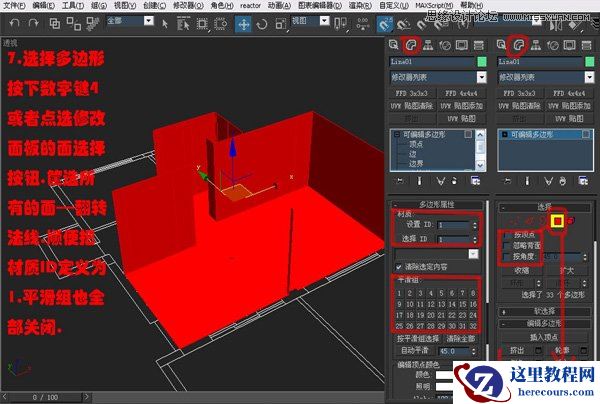
Task: Open the Create tab in left command panel
Action: 394,45
